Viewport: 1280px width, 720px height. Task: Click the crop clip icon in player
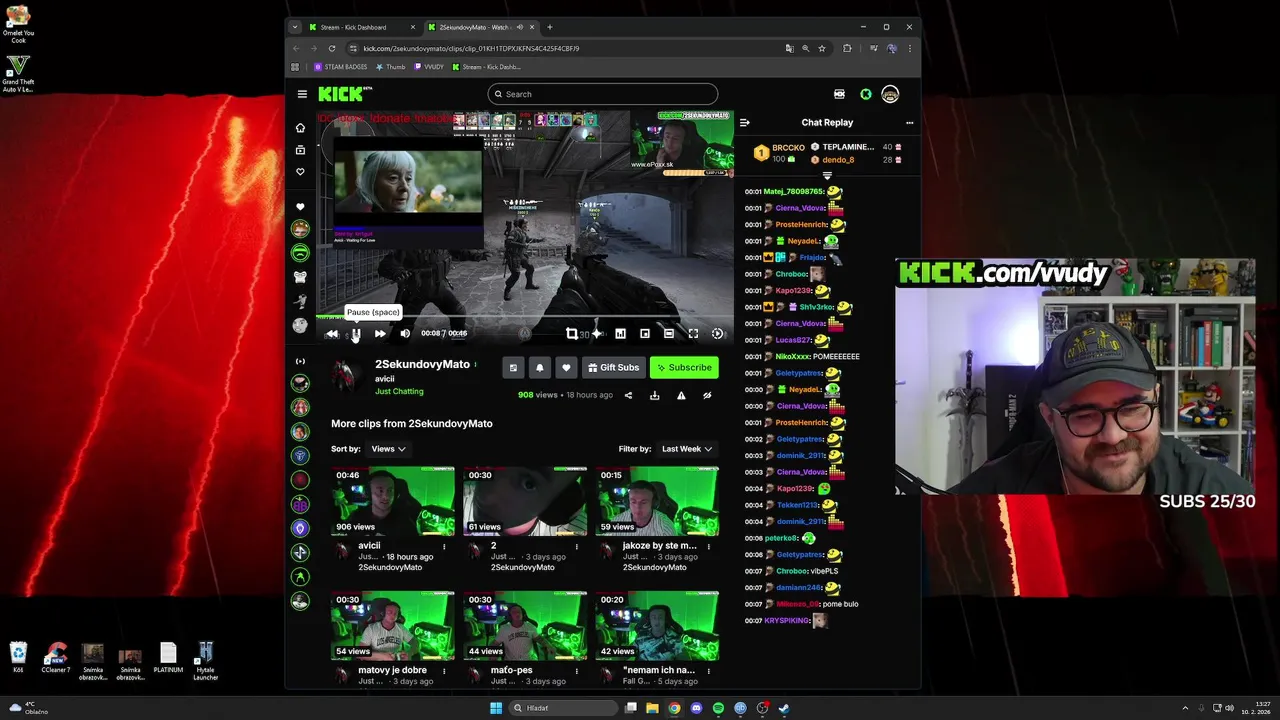[572, 334]
